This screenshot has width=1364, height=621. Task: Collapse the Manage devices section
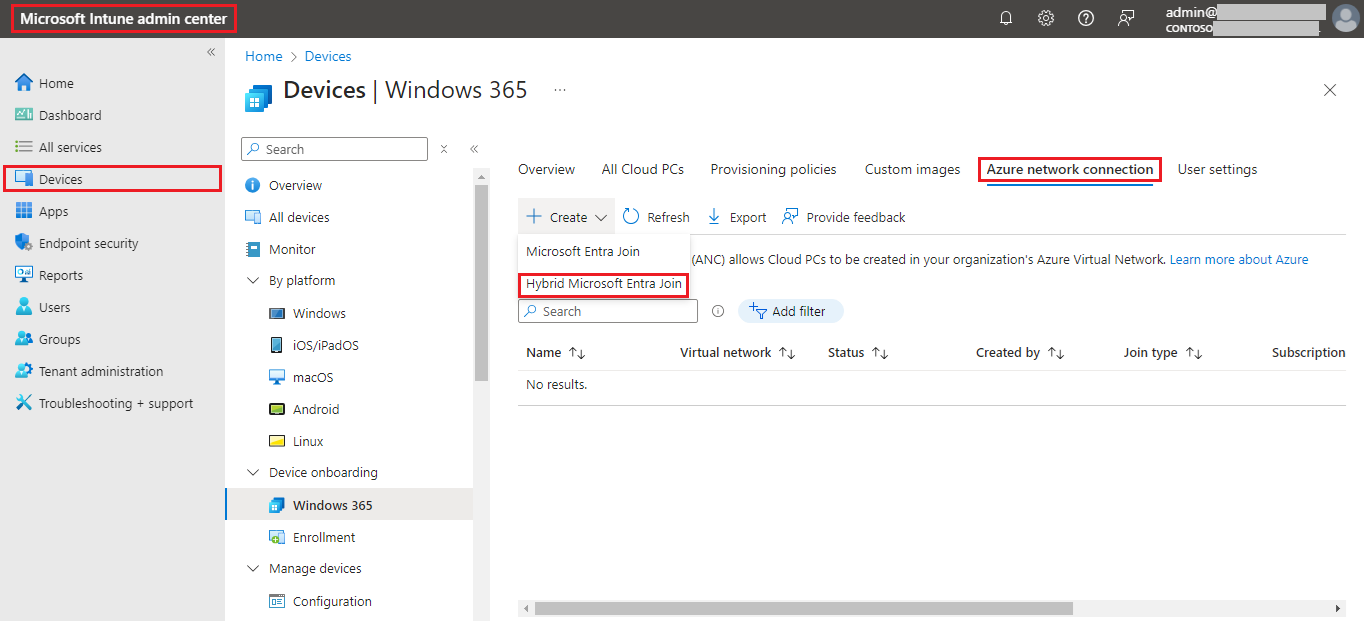coord(252,569)
